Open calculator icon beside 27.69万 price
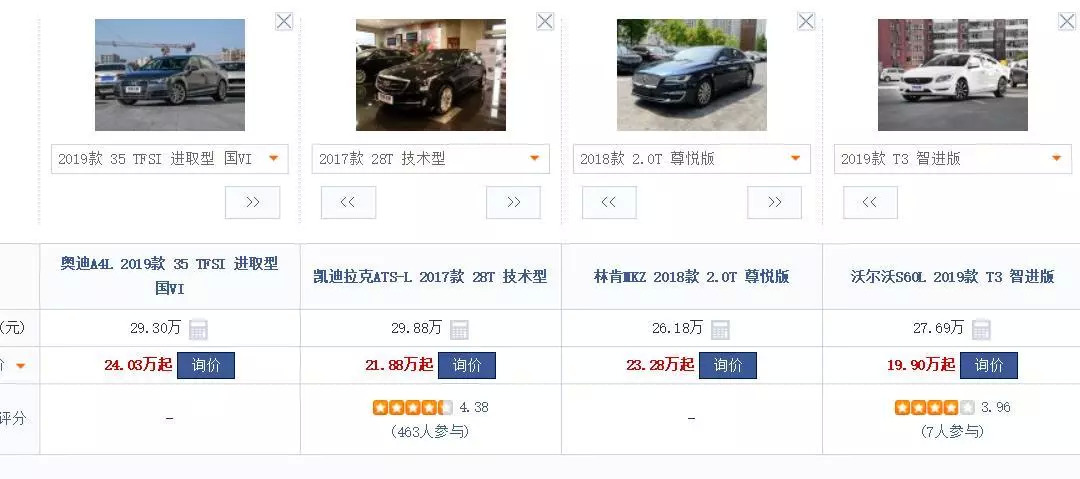This screenshot has width=1080, height=479. [x=981, y=329]
